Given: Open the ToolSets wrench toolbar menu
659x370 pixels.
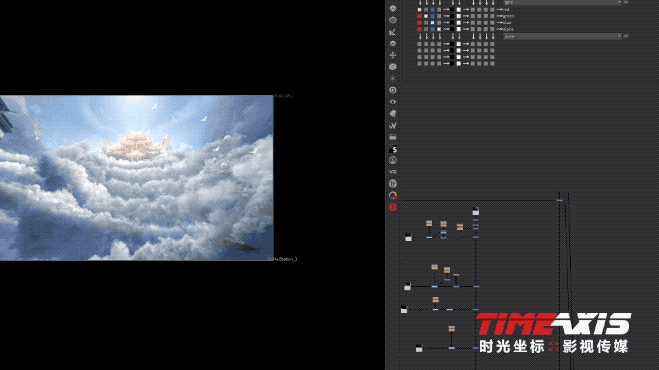Looking at the screenshot, I should 393,125.
